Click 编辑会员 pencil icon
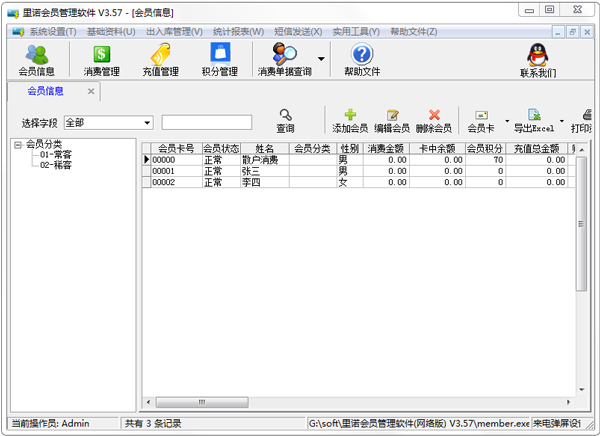The height and width of the screenshot is (436, 600). [392, 115]
